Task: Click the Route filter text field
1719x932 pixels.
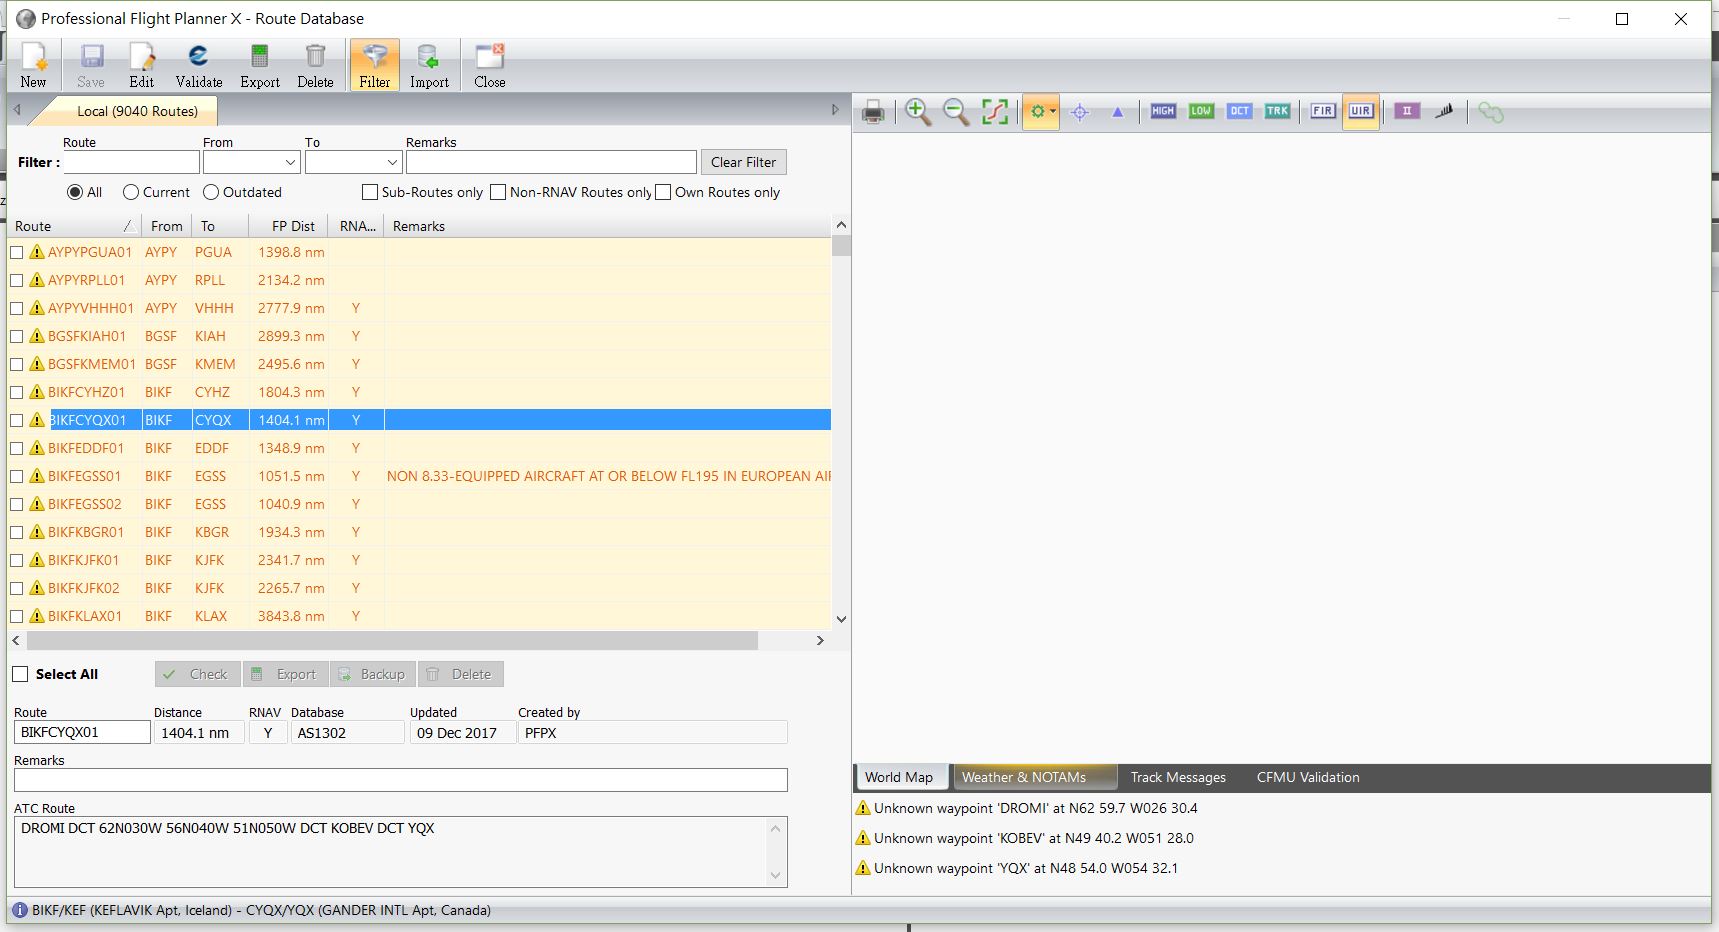Action: click(132, 162)
